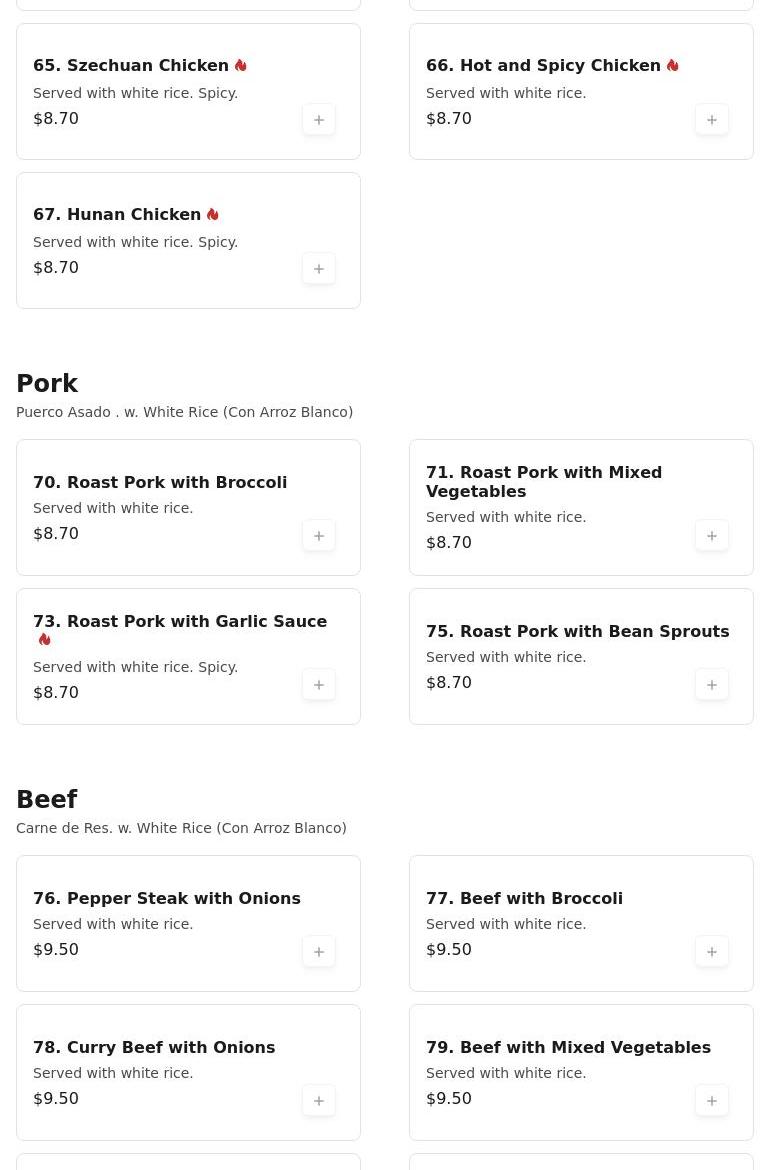Click the Pork section heading
Viewport: 770px width, 1170px height.
(x=47, y=384)
